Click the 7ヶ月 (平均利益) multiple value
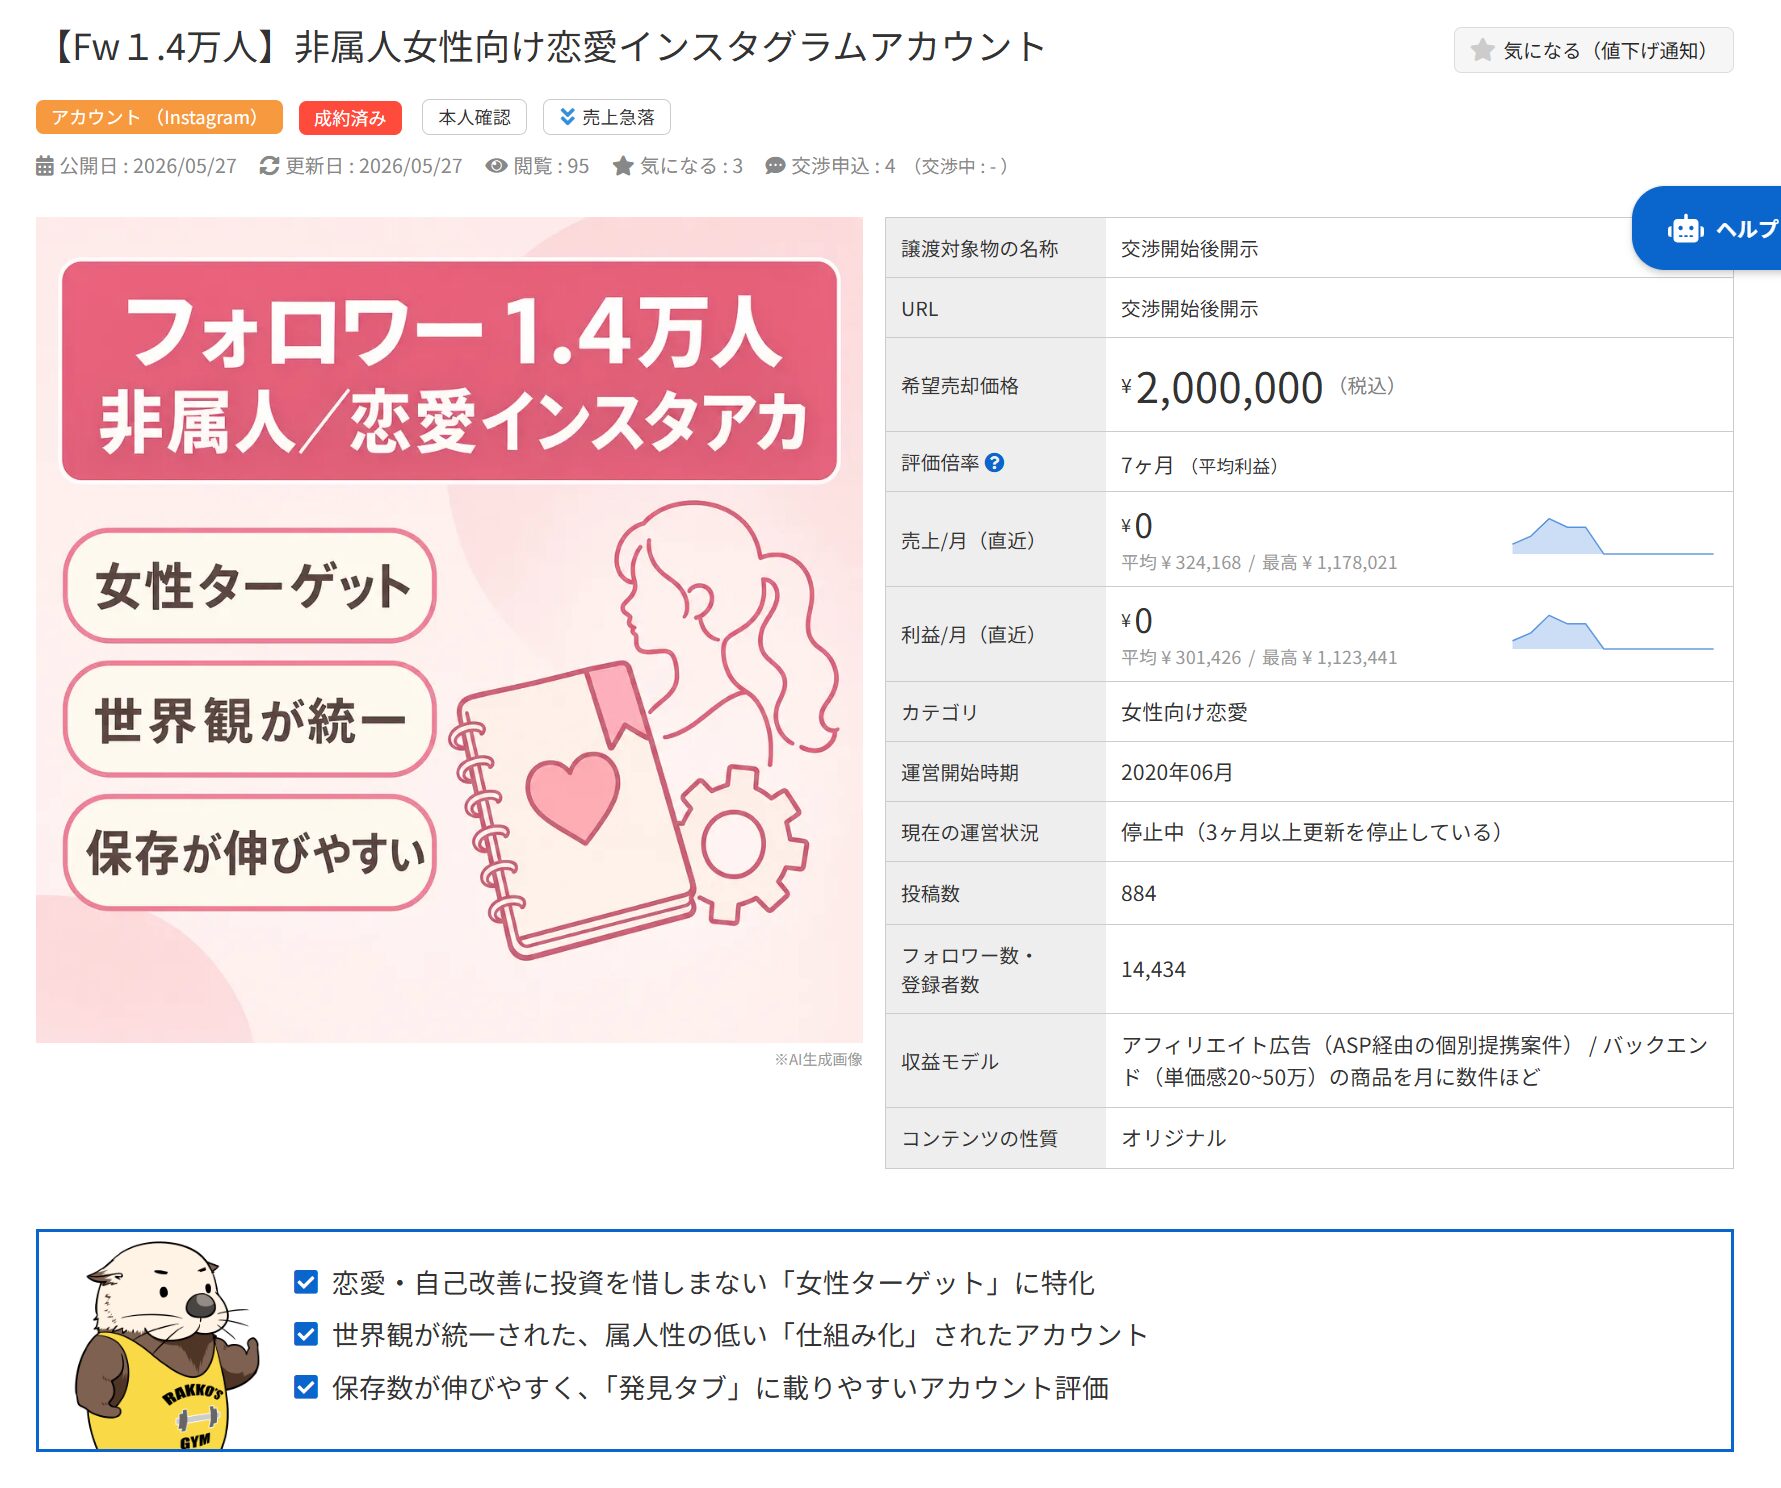The height and width of the screenshot is (1488, 1781). pyautogui.click(x=1200, y=465)
